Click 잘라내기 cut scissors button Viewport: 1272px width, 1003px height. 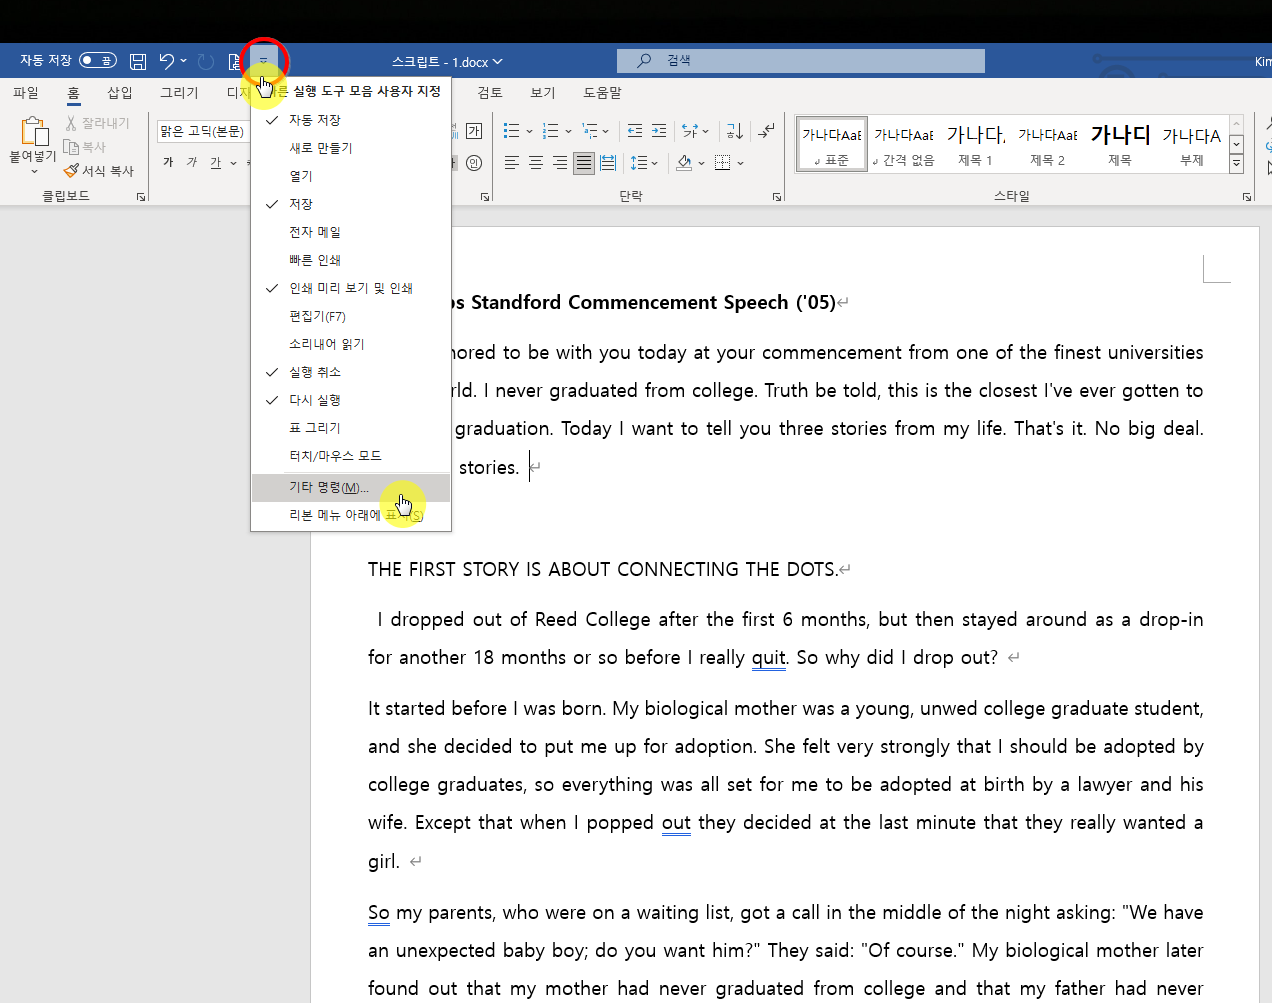(98, 123)
